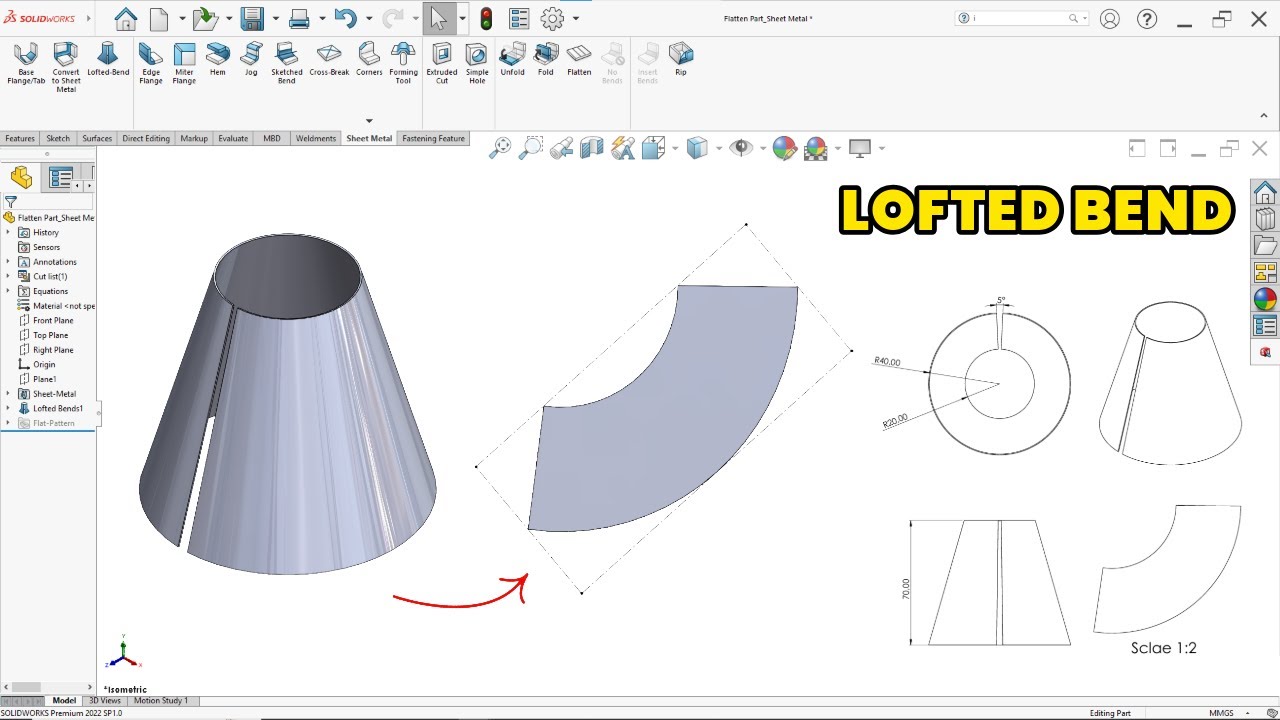
Task: Open the dropdown next to Open file
Action: point(229,18)
